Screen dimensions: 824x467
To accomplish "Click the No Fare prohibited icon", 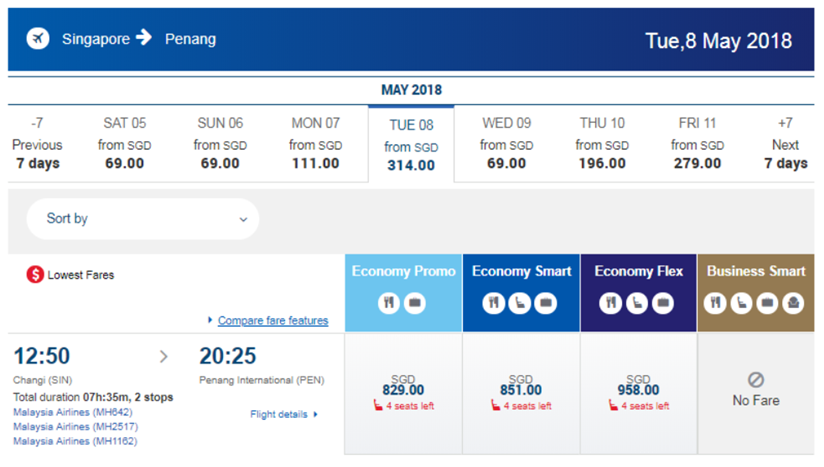I will 756,379.
